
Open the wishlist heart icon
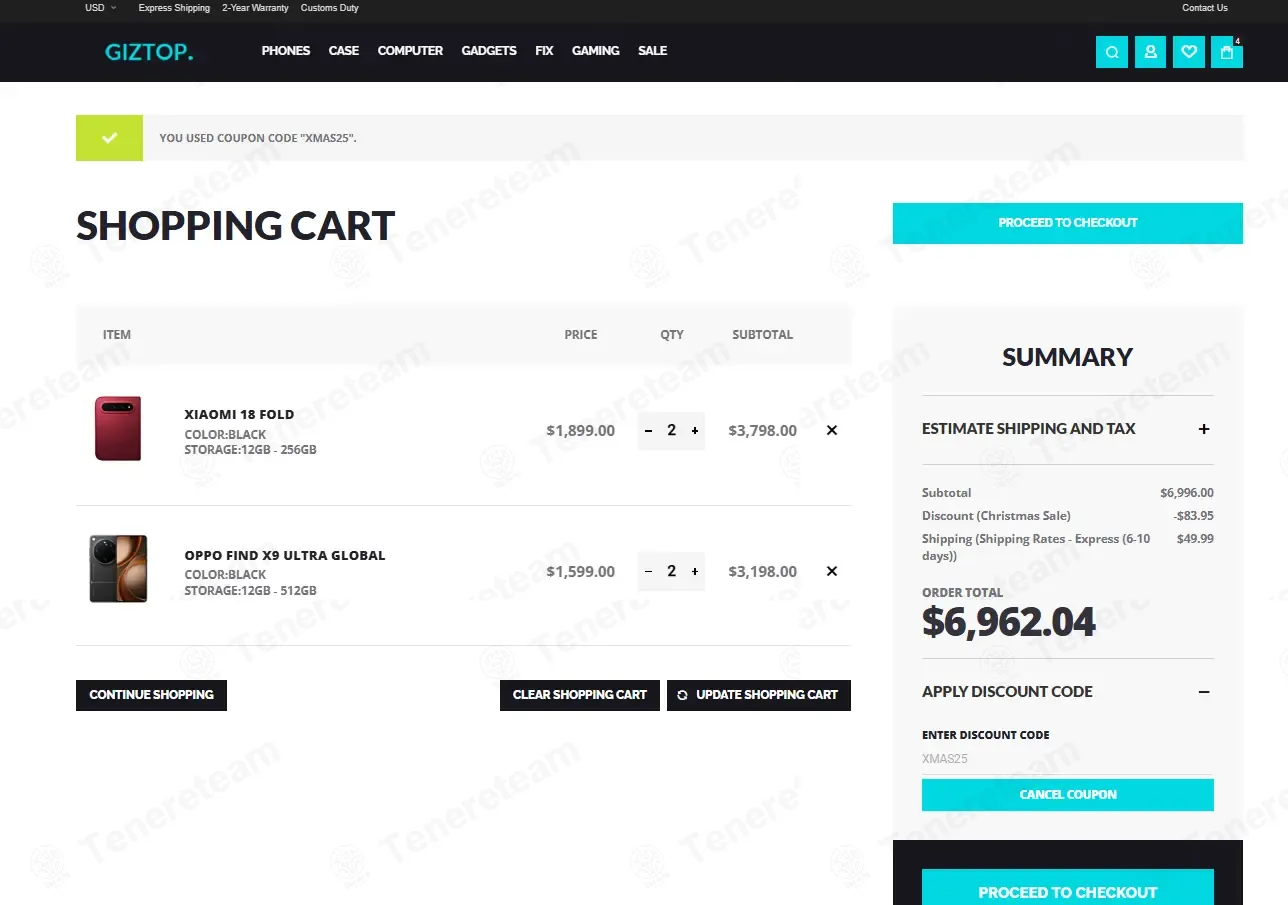click(x=1189, y=52)
